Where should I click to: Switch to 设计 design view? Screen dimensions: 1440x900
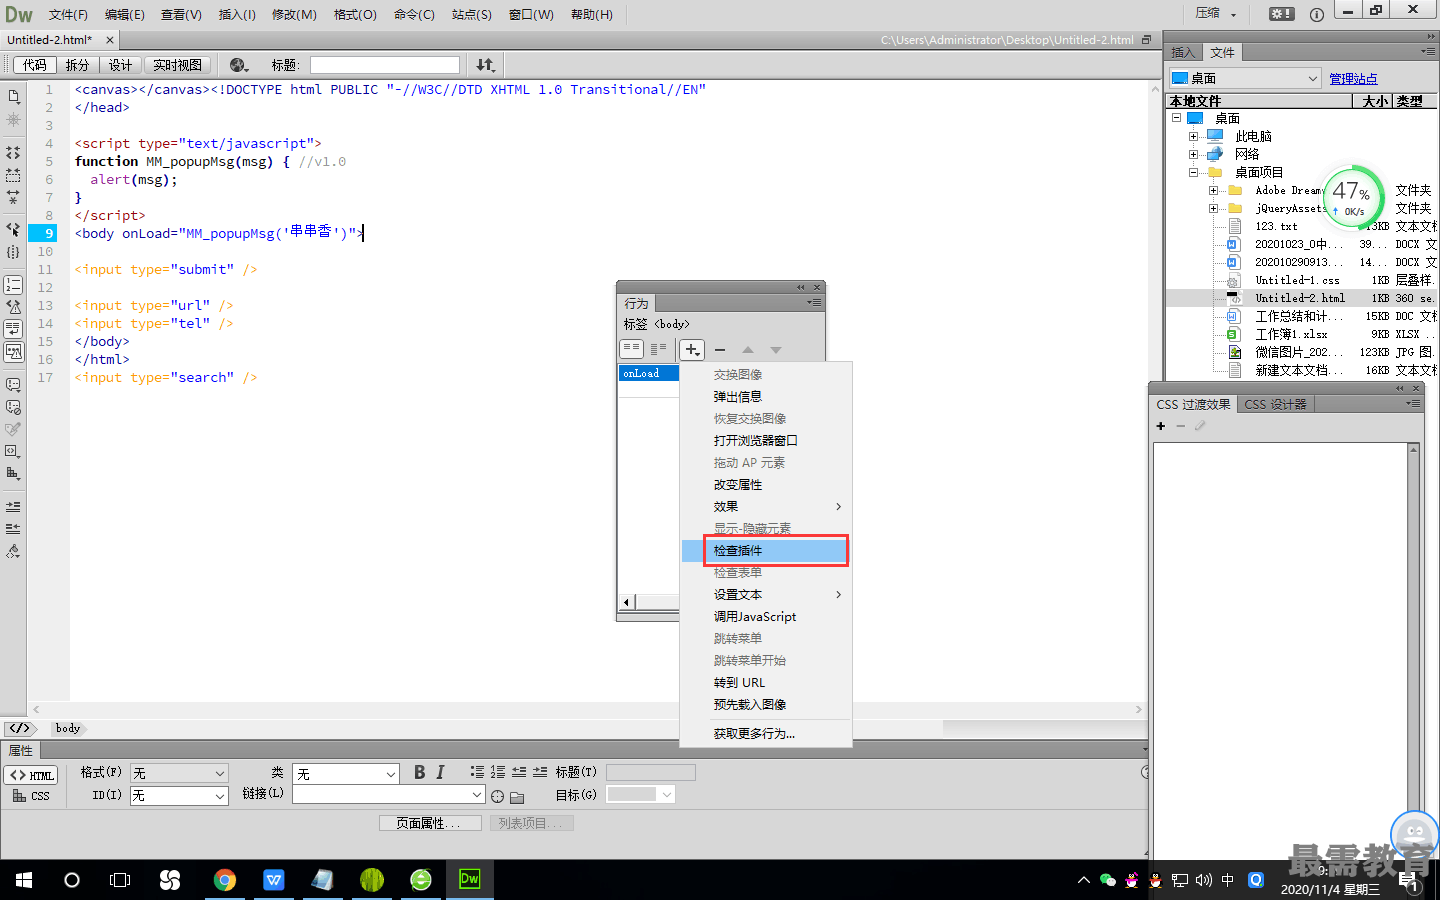pos(120,65)
